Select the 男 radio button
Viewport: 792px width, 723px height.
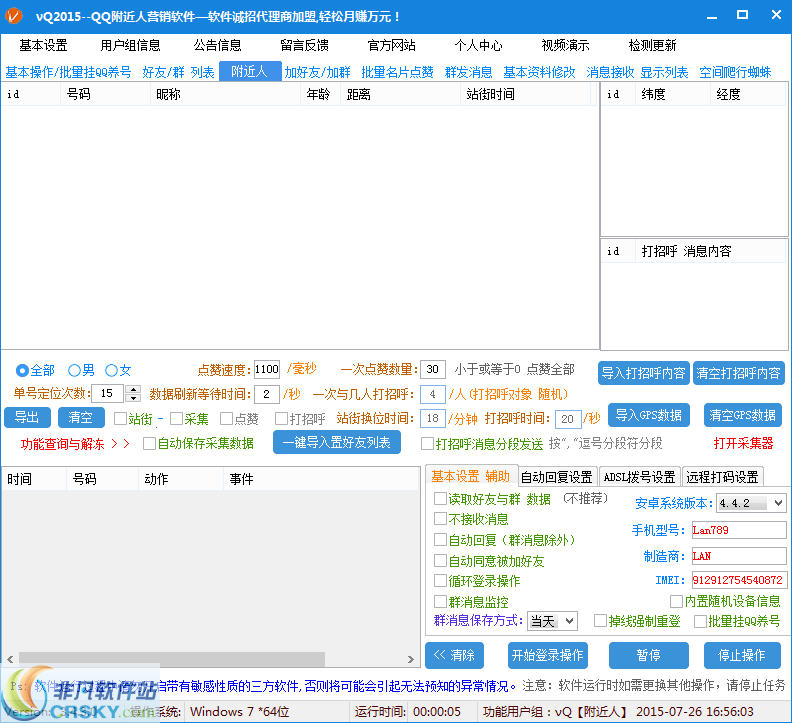(x=74, y=370)
